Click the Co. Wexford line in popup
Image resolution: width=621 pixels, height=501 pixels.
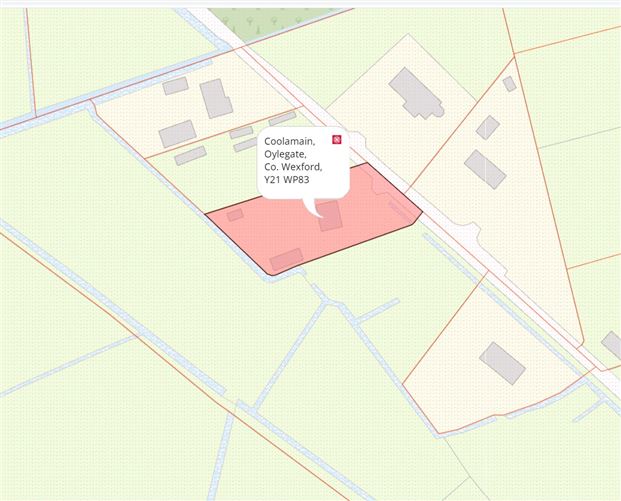[x=293, y=167]
